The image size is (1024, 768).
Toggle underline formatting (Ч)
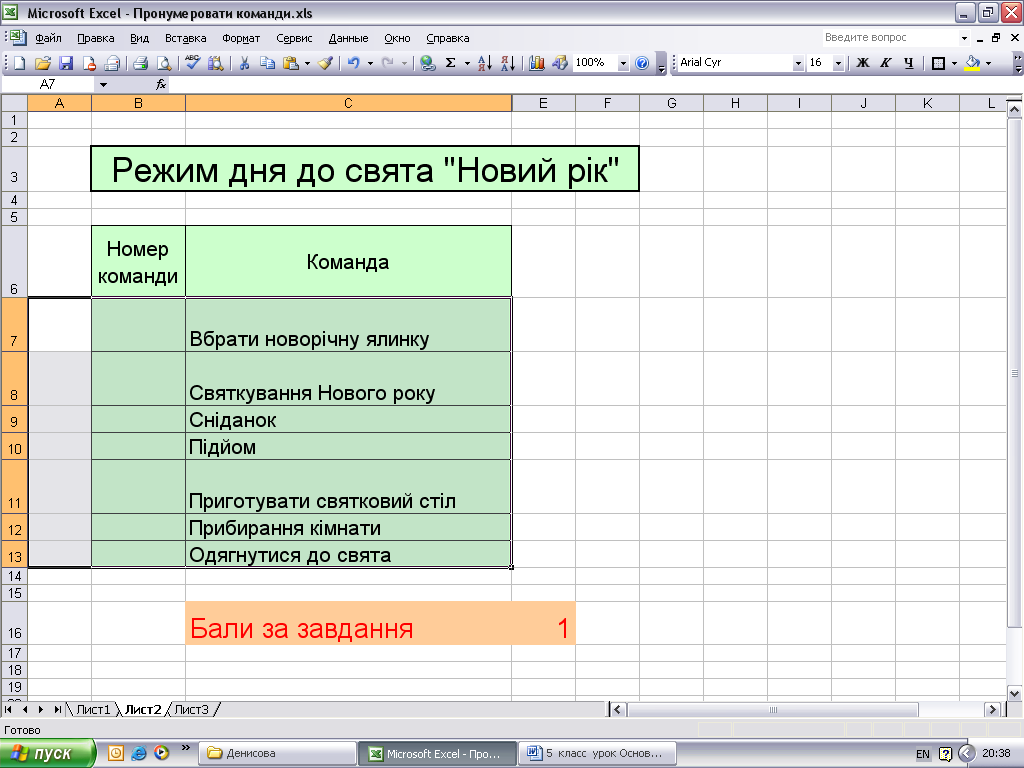[908, 63]
